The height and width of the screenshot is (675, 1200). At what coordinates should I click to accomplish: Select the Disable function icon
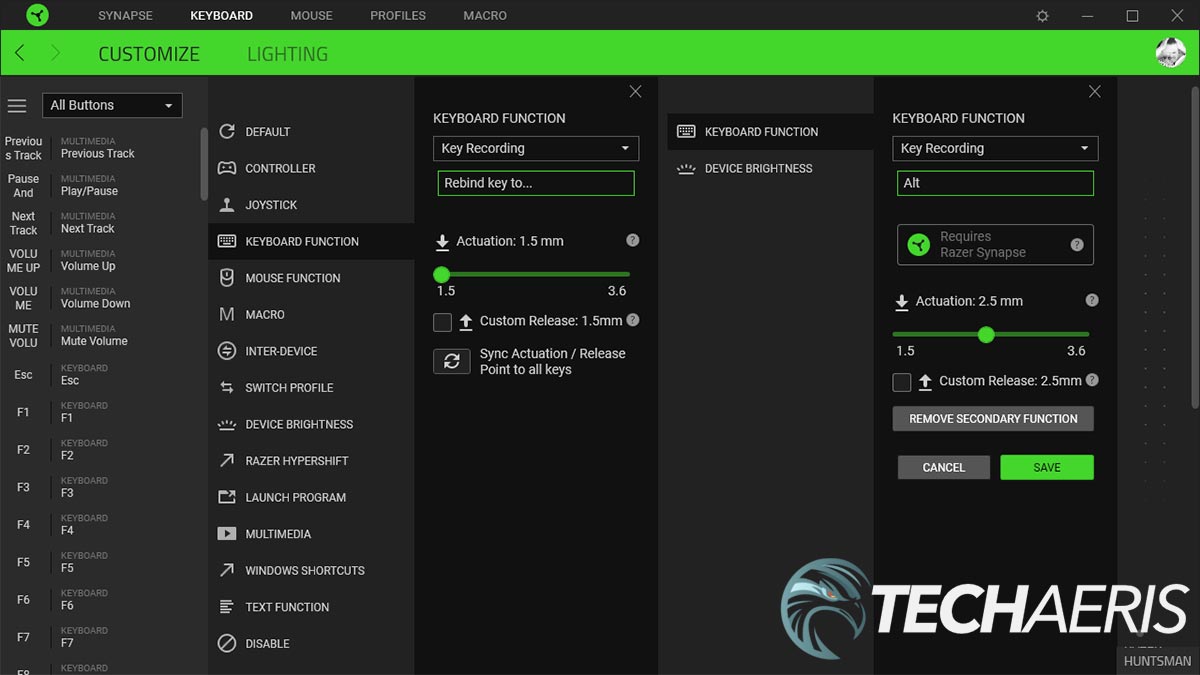tap(227, 643)
